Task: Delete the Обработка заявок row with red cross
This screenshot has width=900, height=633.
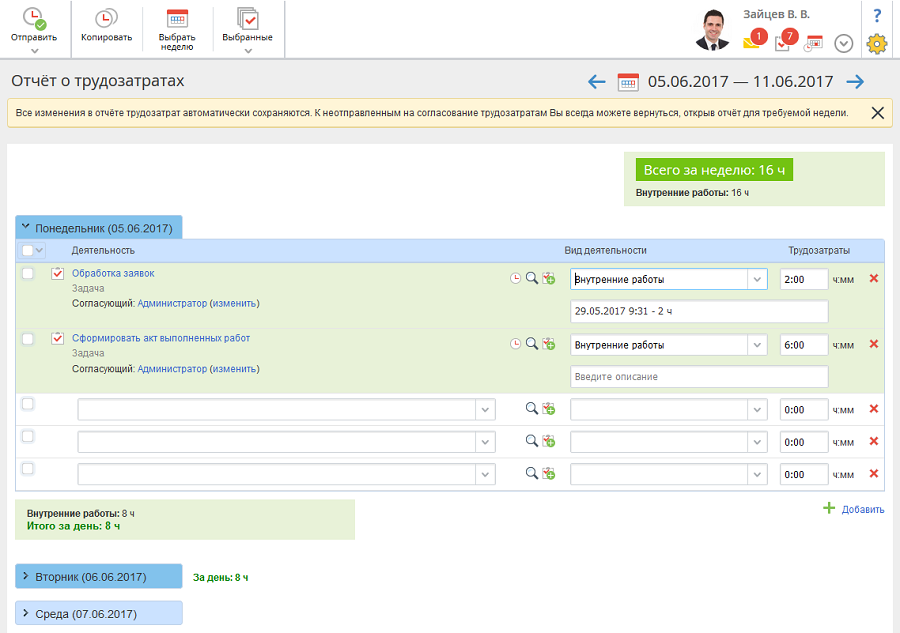Action: (874, 278)
